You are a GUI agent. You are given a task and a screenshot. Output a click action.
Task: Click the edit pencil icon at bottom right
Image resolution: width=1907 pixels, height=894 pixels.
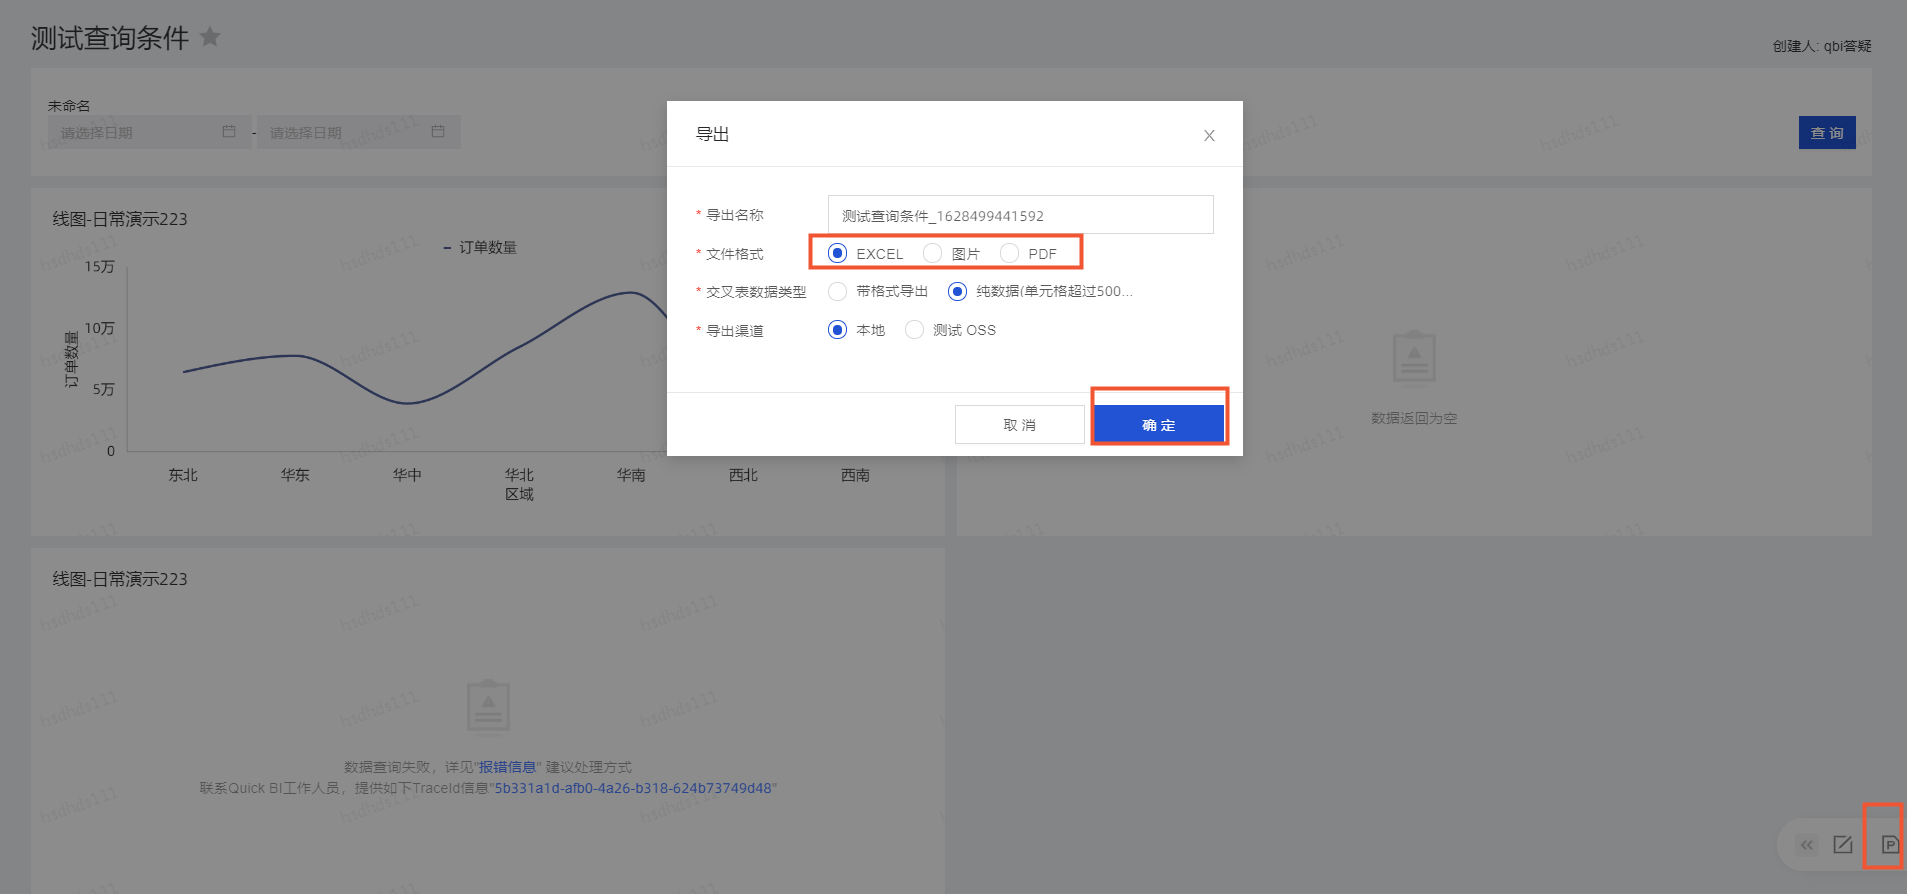[1843, 845]
